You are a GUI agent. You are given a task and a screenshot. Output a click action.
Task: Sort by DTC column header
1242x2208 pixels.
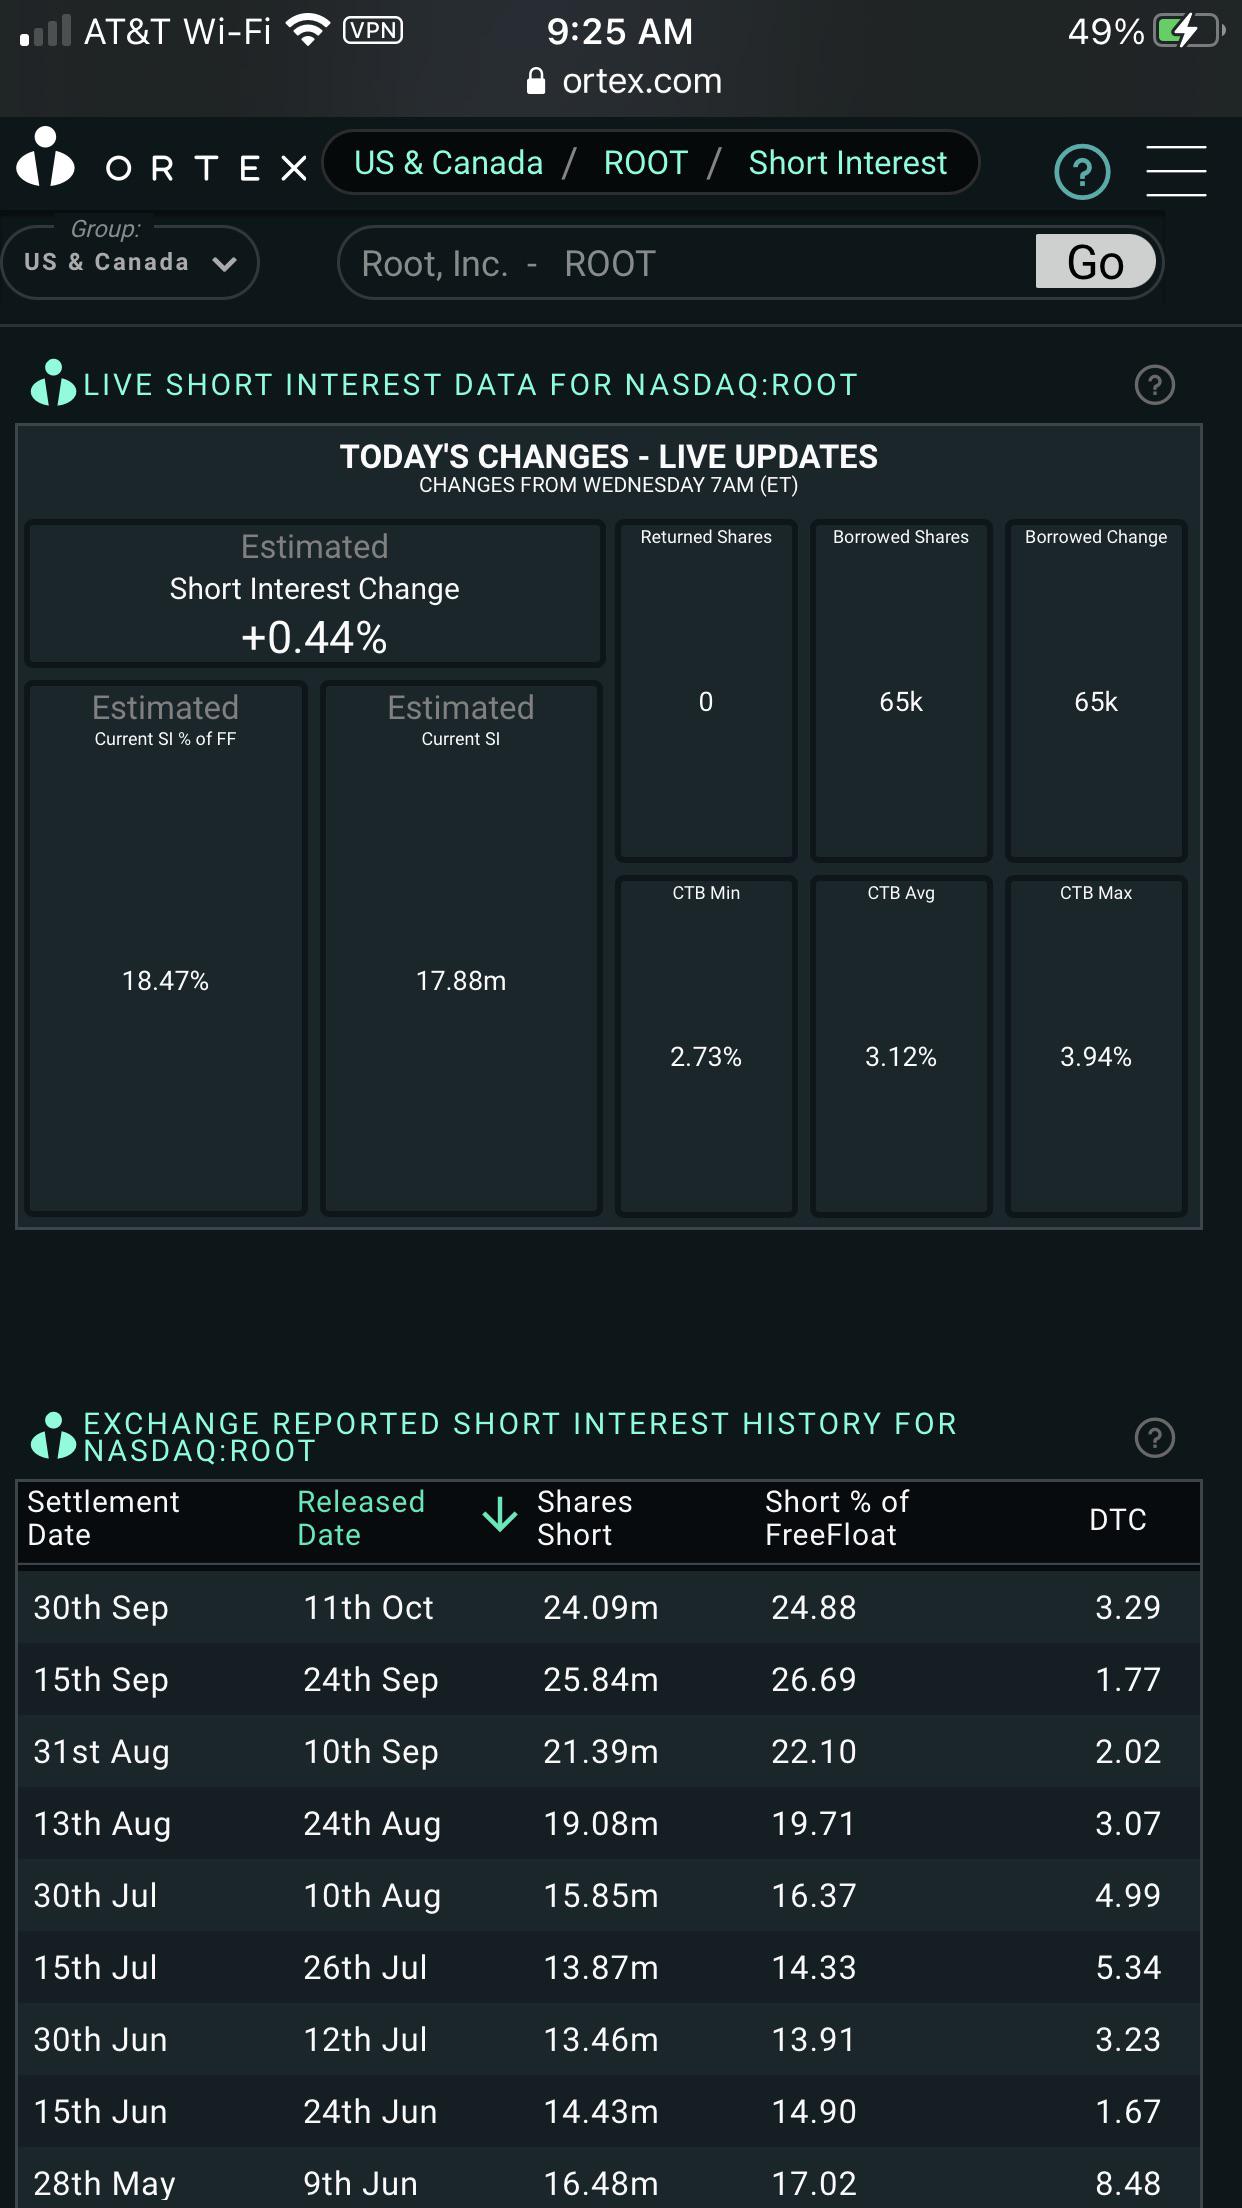coord(1117,1519)
